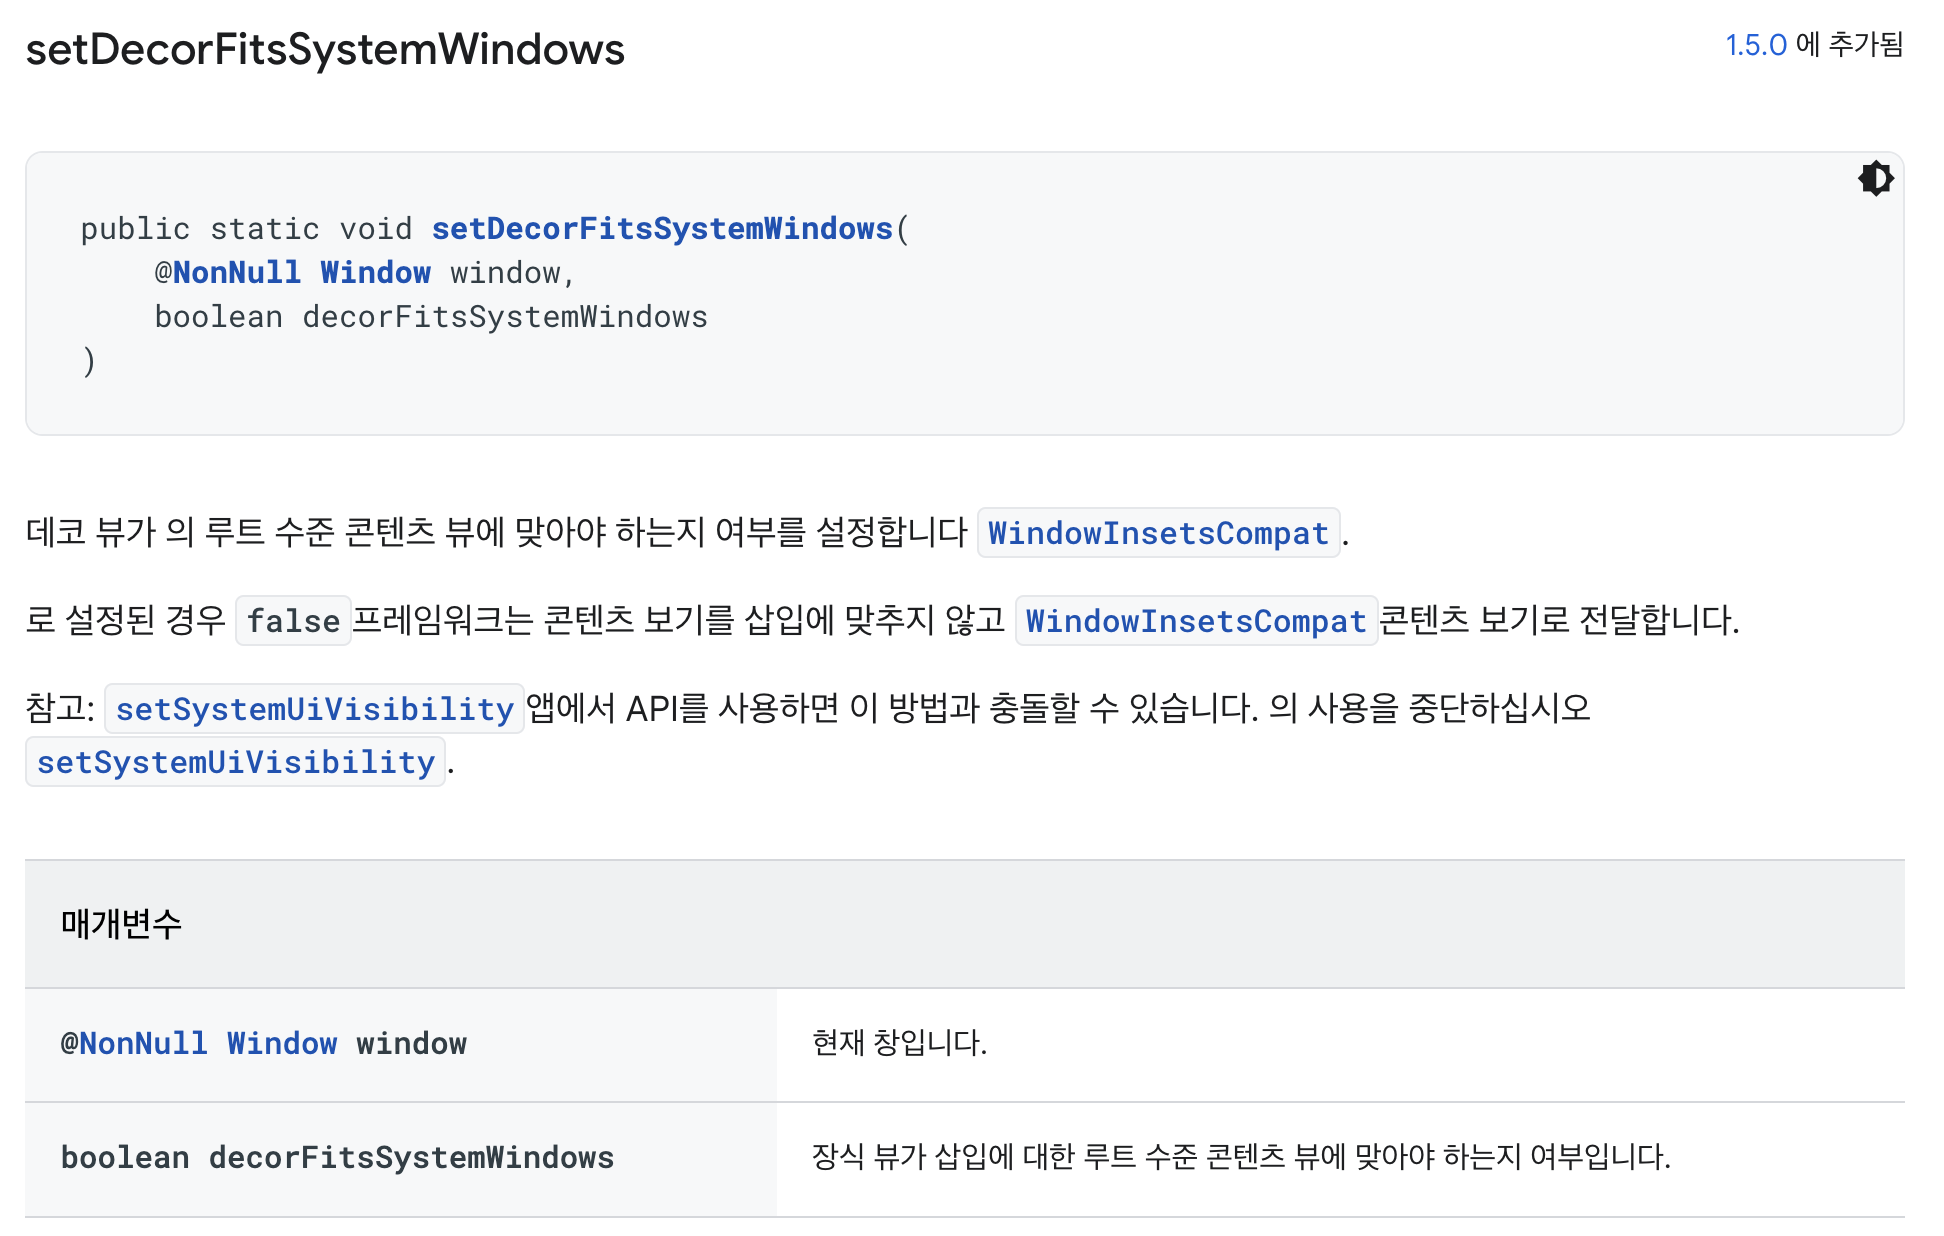This screenshot has height=1236, width=1944.
Task: Open the Window class link in code block
Action: point(375,273)
